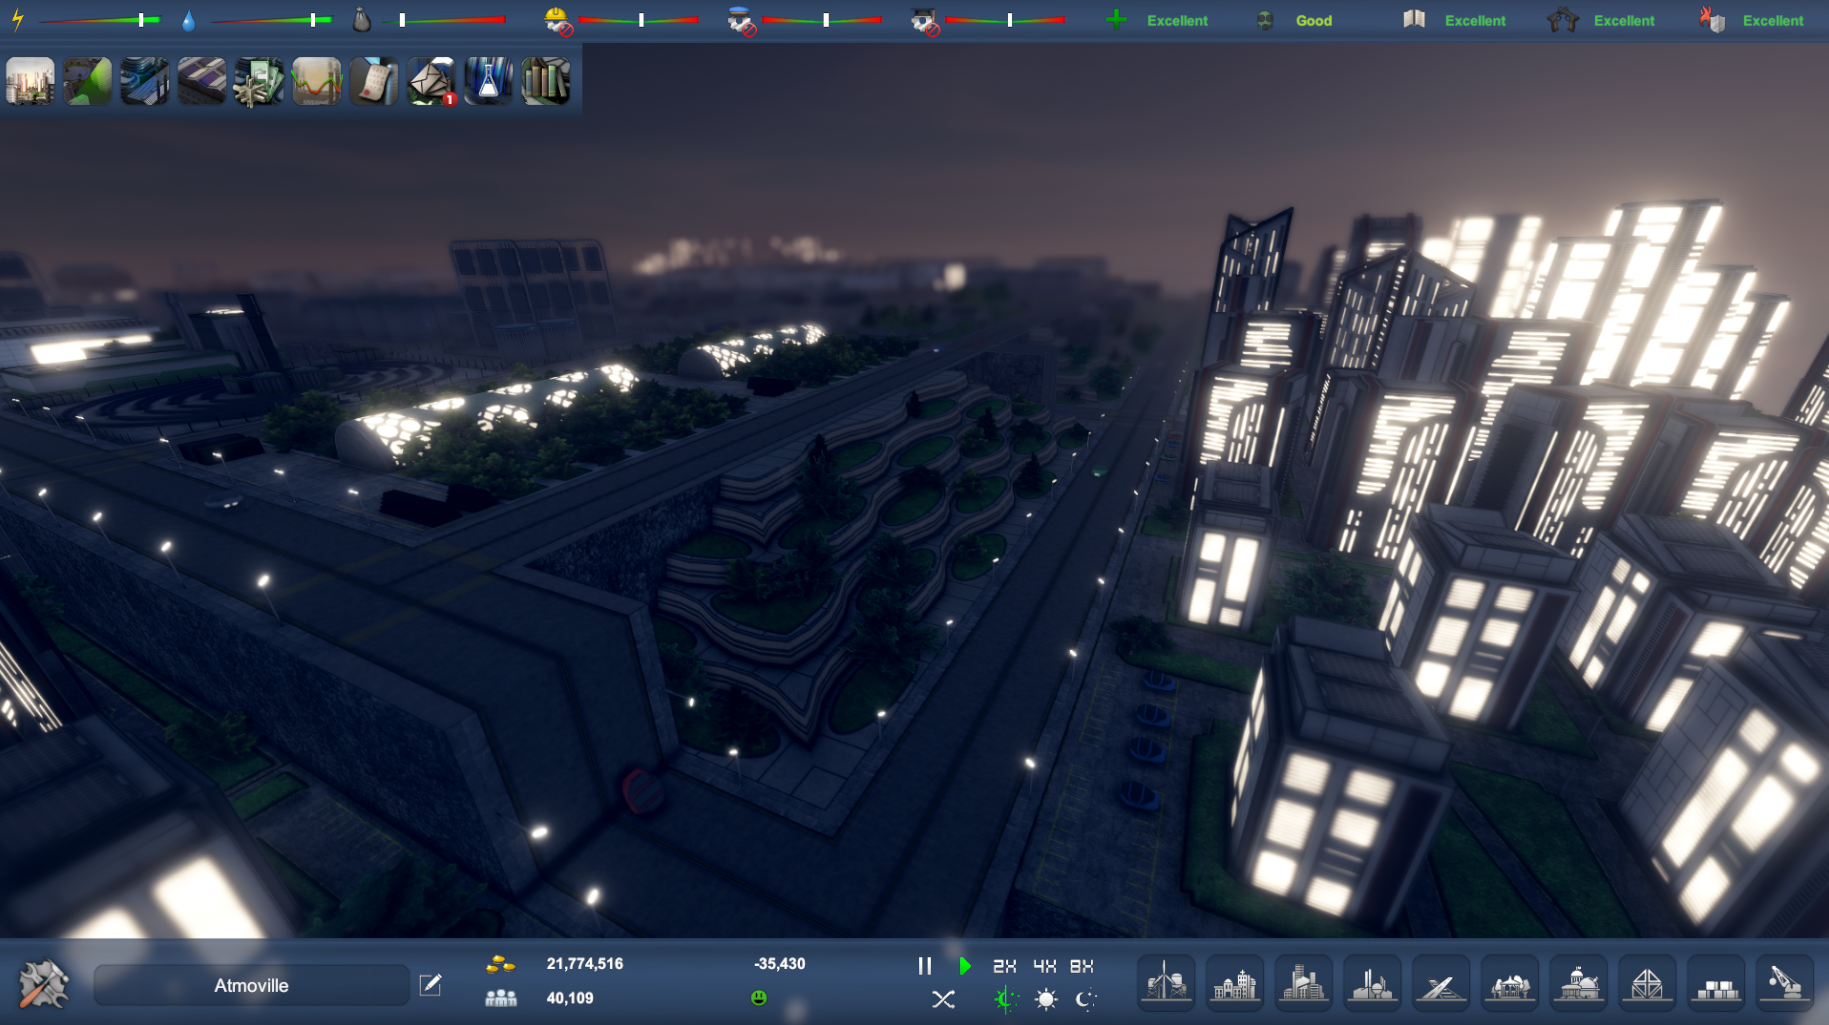This screenshot has width=1829, height=1025.
Task: Click the population people icon
Action: coord(500,998)
